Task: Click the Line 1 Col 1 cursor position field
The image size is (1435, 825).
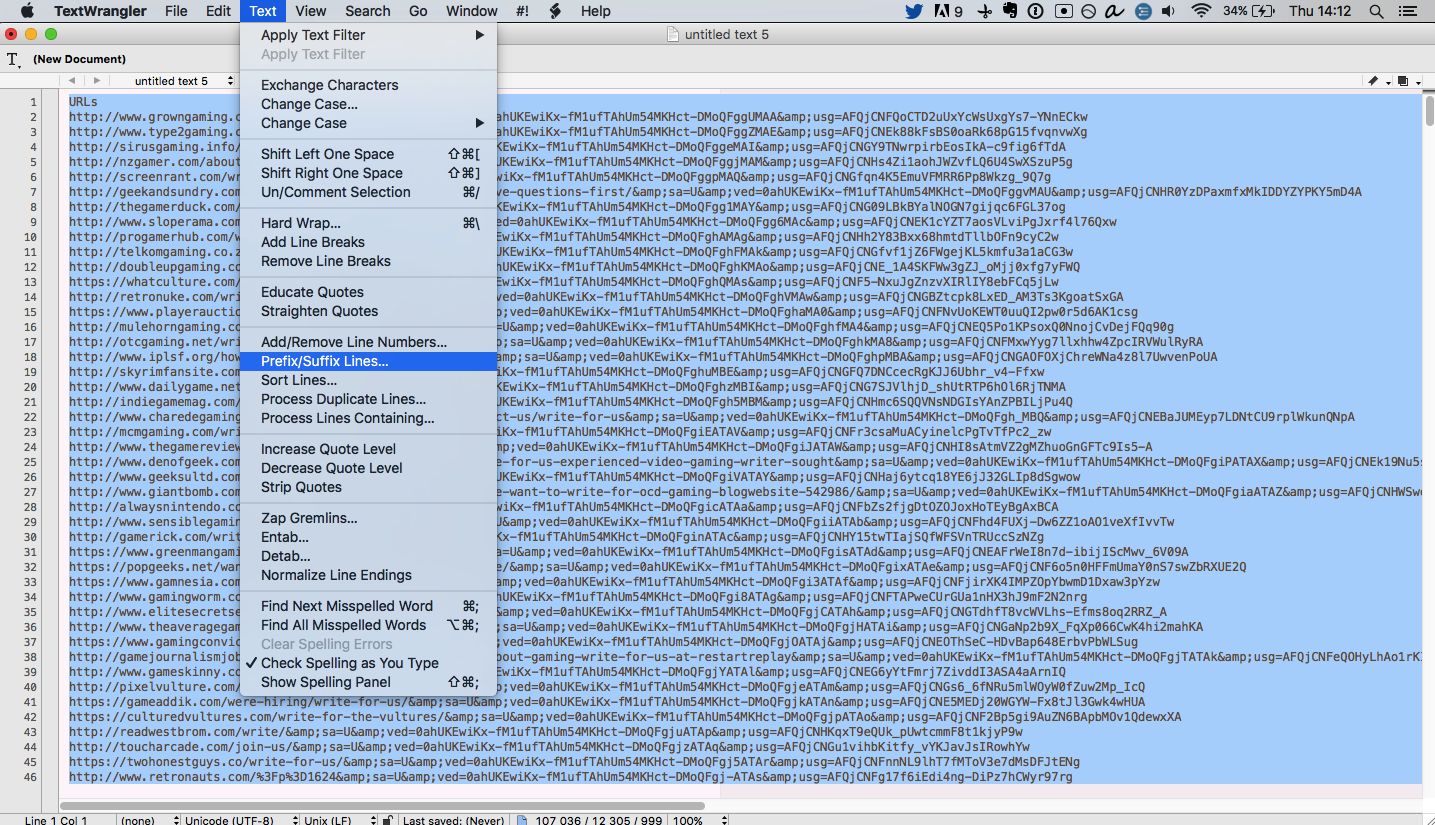Action: (x=55, y=820)
